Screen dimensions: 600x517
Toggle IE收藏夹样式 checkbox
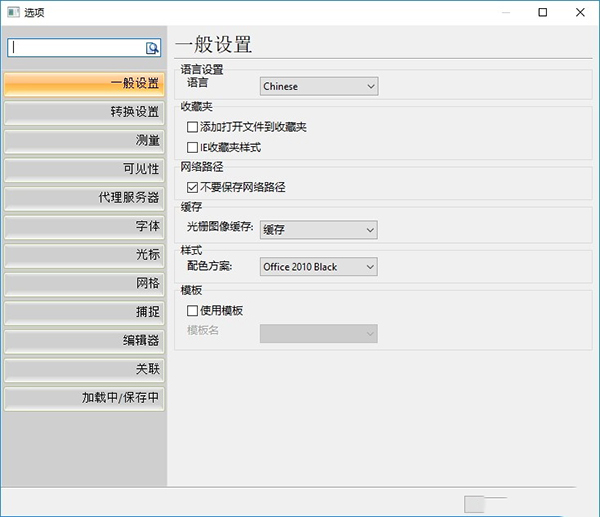pos(192,147)
